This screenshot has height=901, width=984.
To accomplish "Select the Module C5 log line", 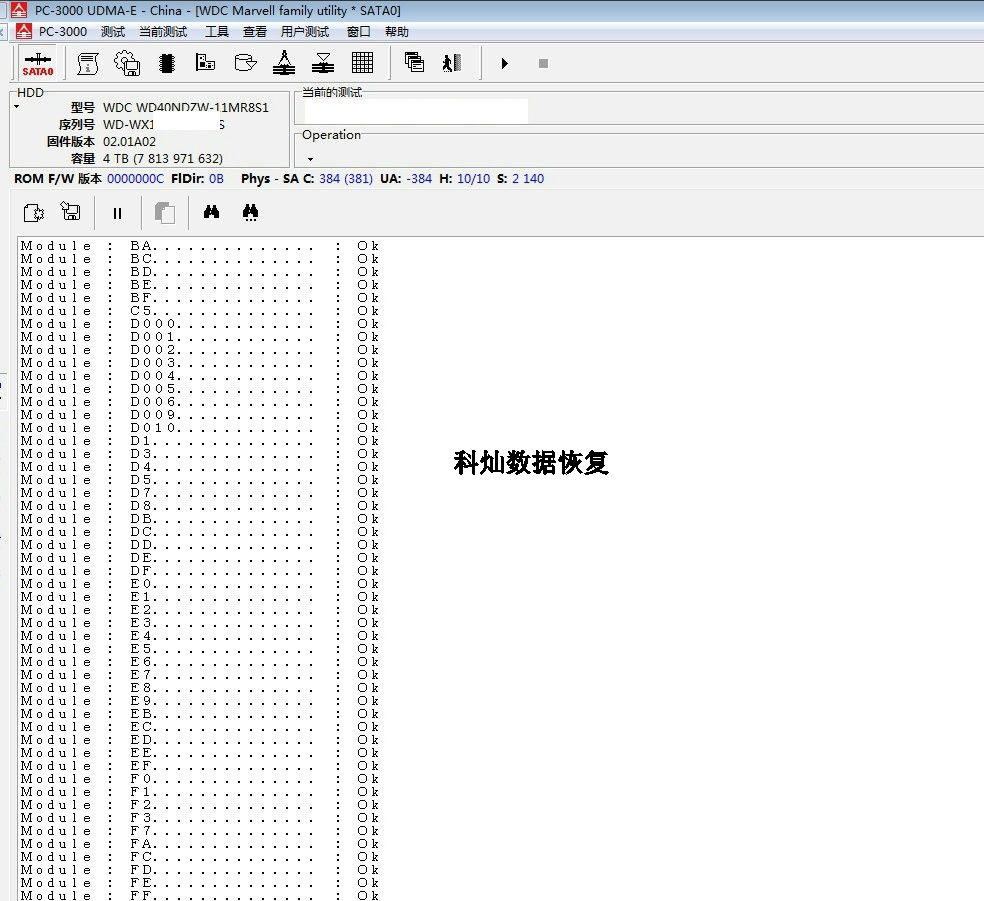I will point(200,311).
